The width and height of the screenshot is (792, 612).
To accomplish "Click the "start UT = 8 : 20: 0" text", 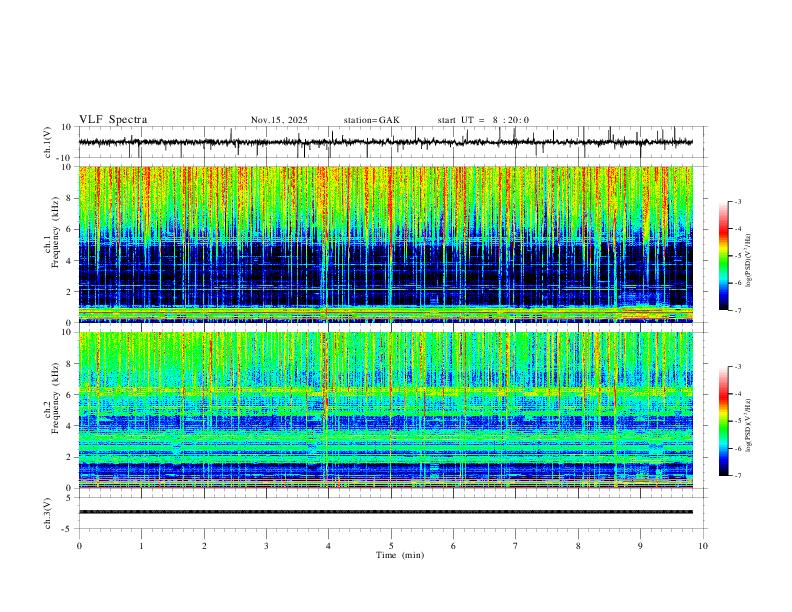I will pyautogui.click(x=483, y=120).
